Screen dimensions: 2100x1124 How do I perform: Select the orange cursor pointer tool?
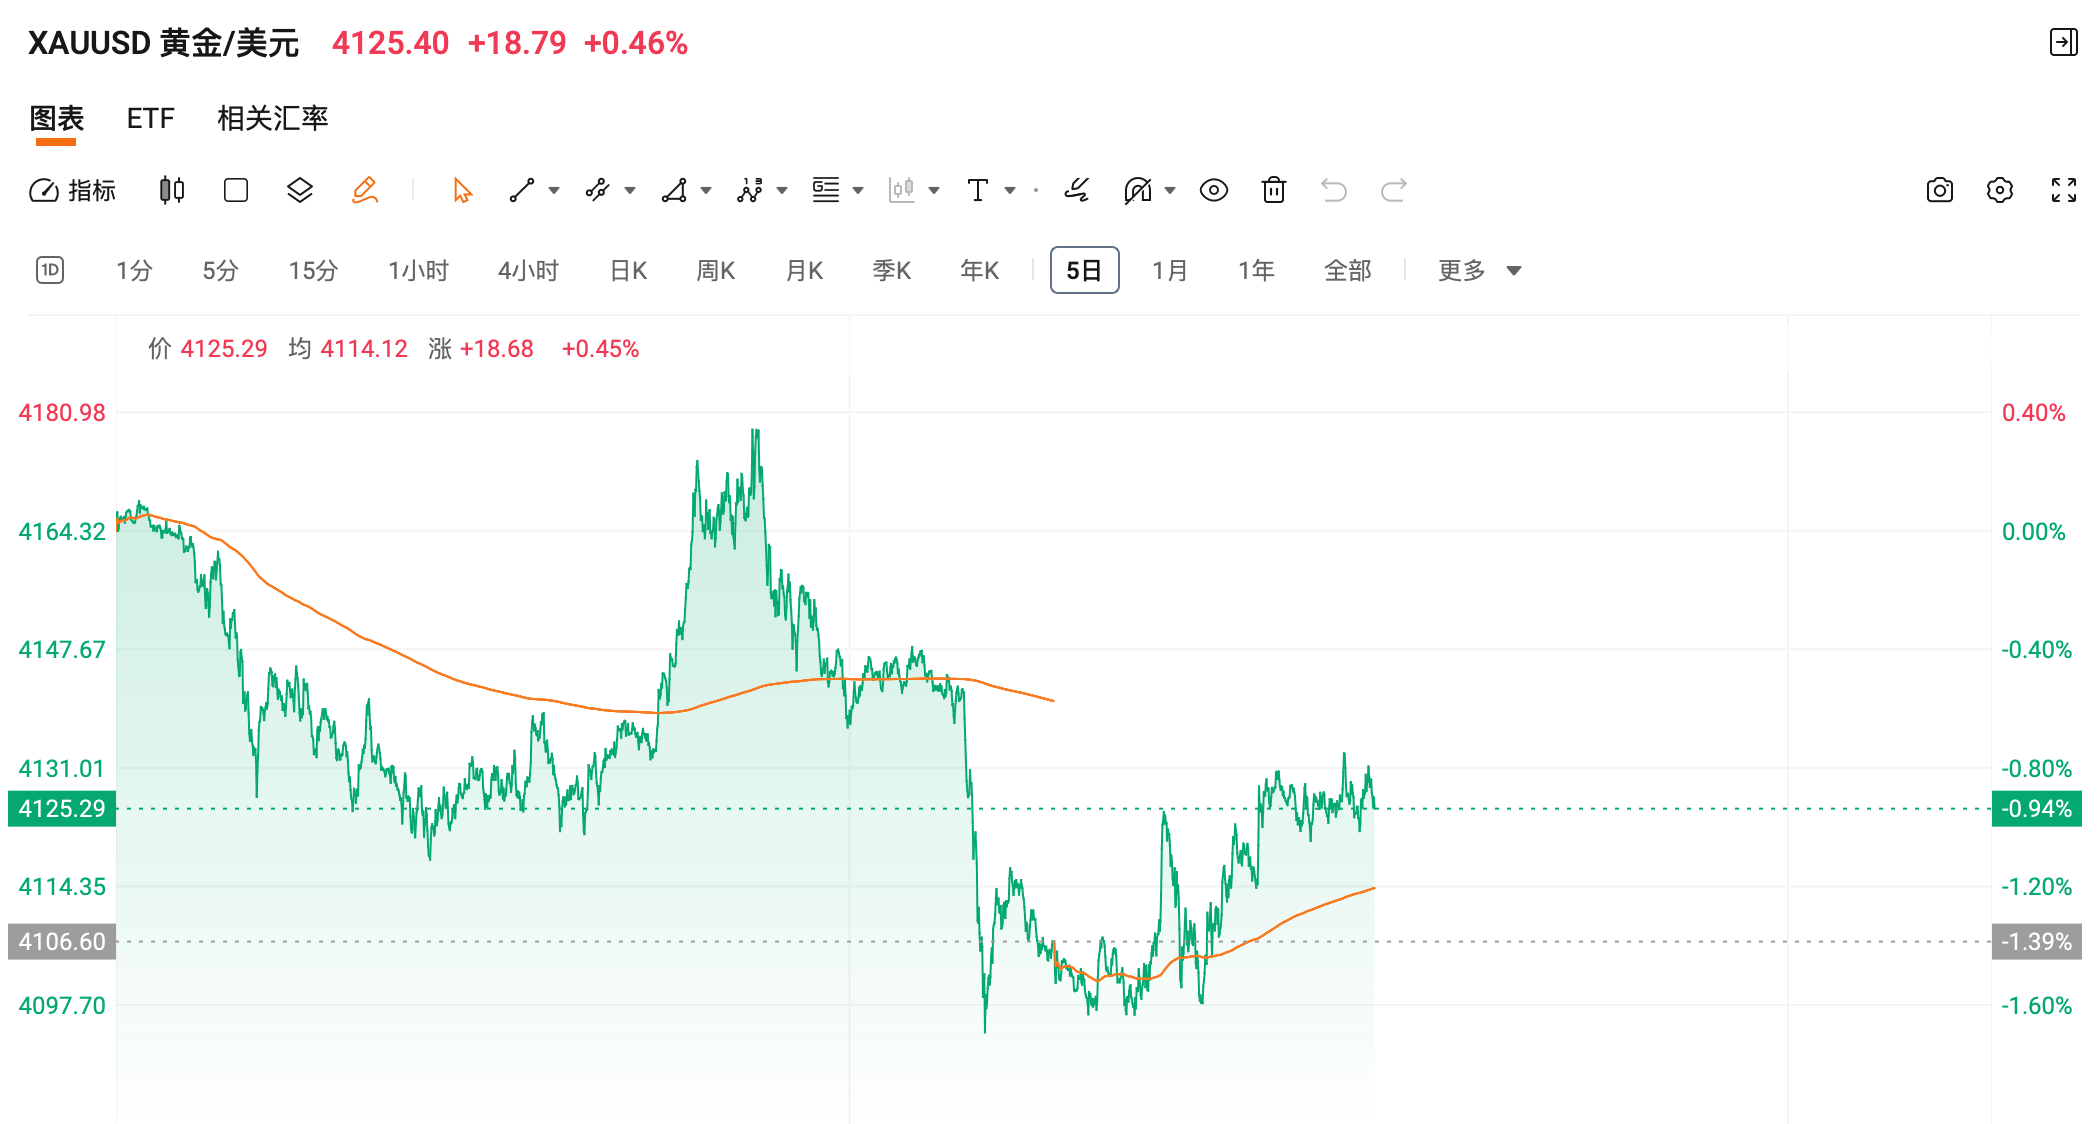pyautogui.click(x=461, y=190)
